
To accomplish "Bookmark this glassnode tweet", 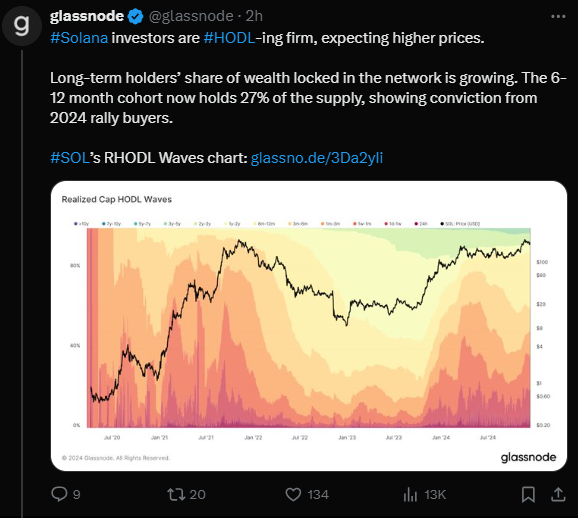I will click(x=528, y=494).
